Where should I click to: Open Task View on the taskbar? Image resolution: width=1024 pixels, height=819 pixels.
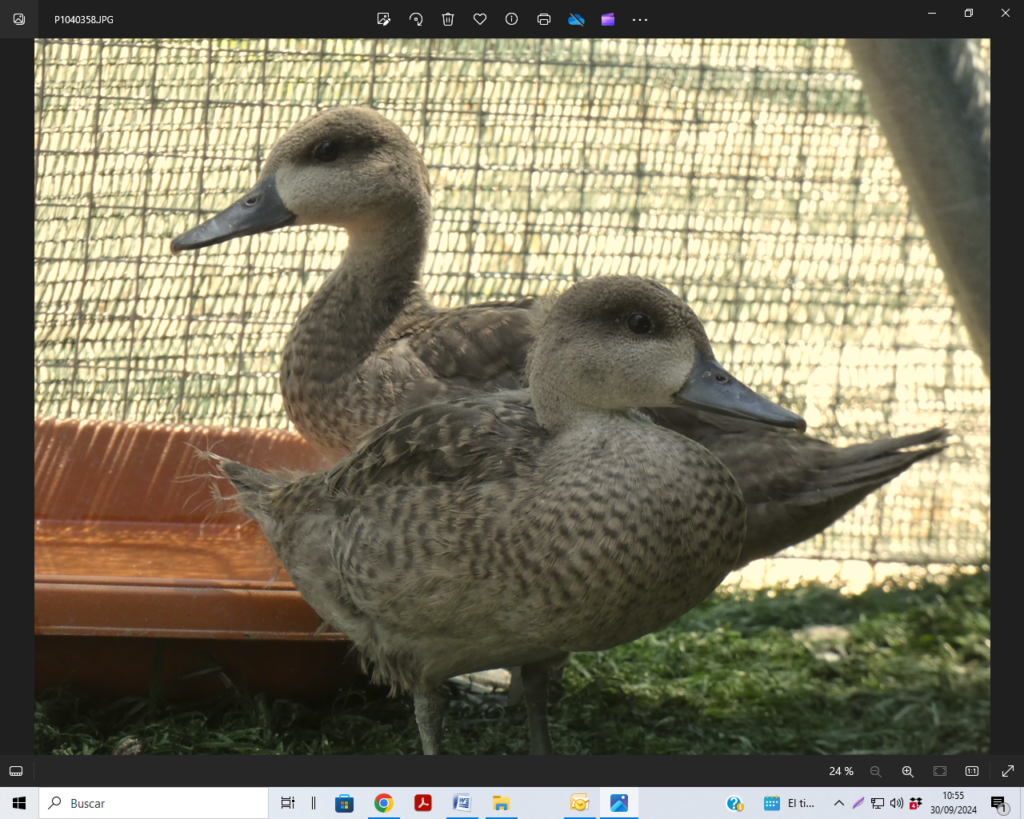[287, 803]
